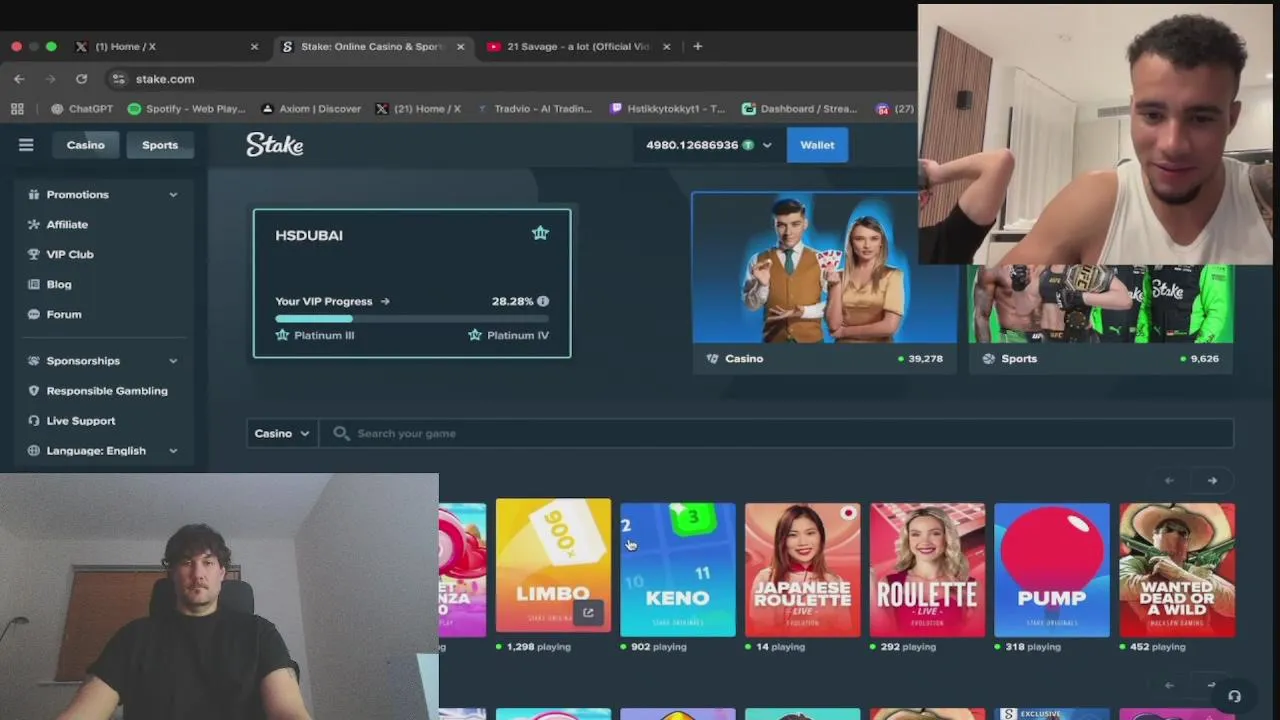Open Wanted Dead or a Wild tile
The image size is (1280, 720).
(1177, 570)
